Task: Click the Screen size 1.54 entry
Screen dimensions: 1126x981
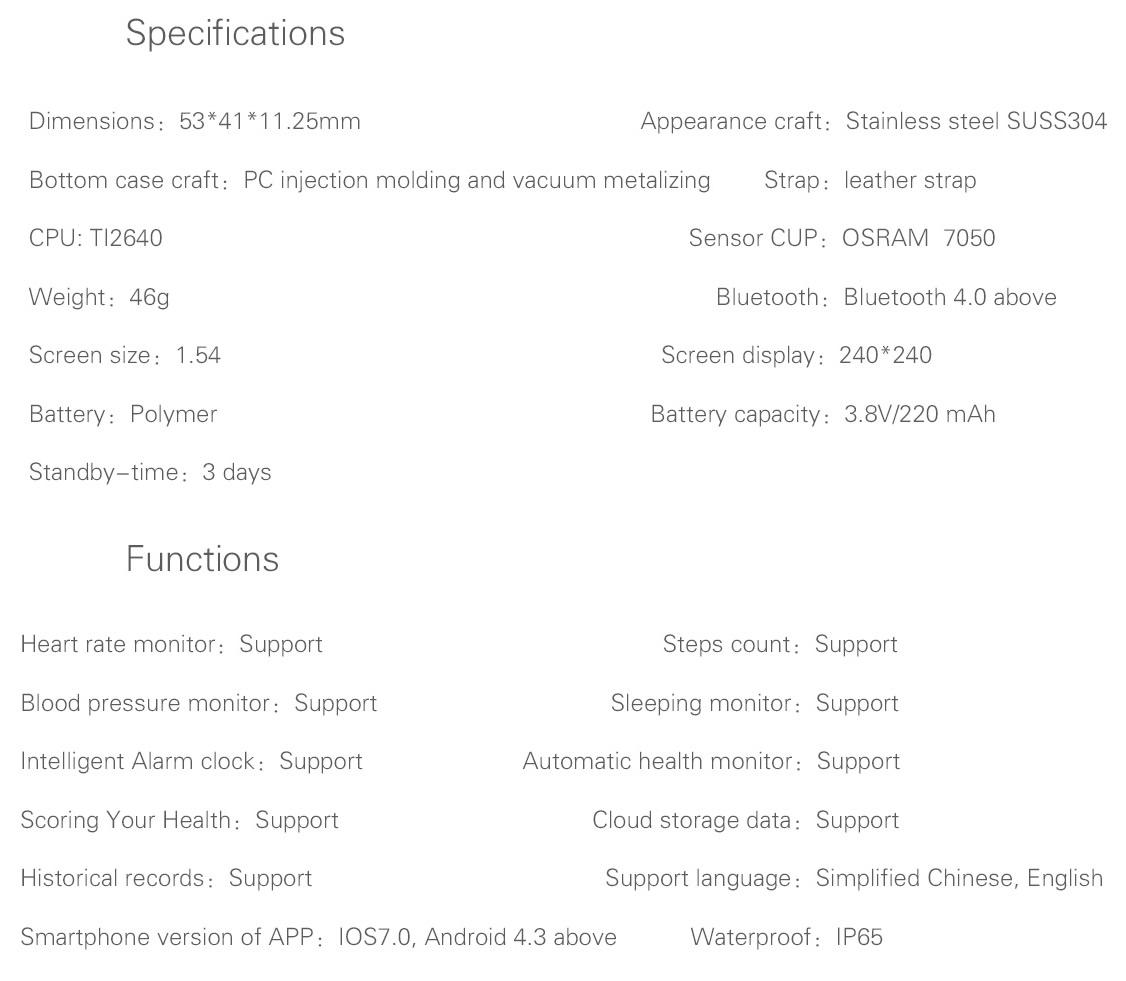Action: pyautogui.click(x=125, y=355)
